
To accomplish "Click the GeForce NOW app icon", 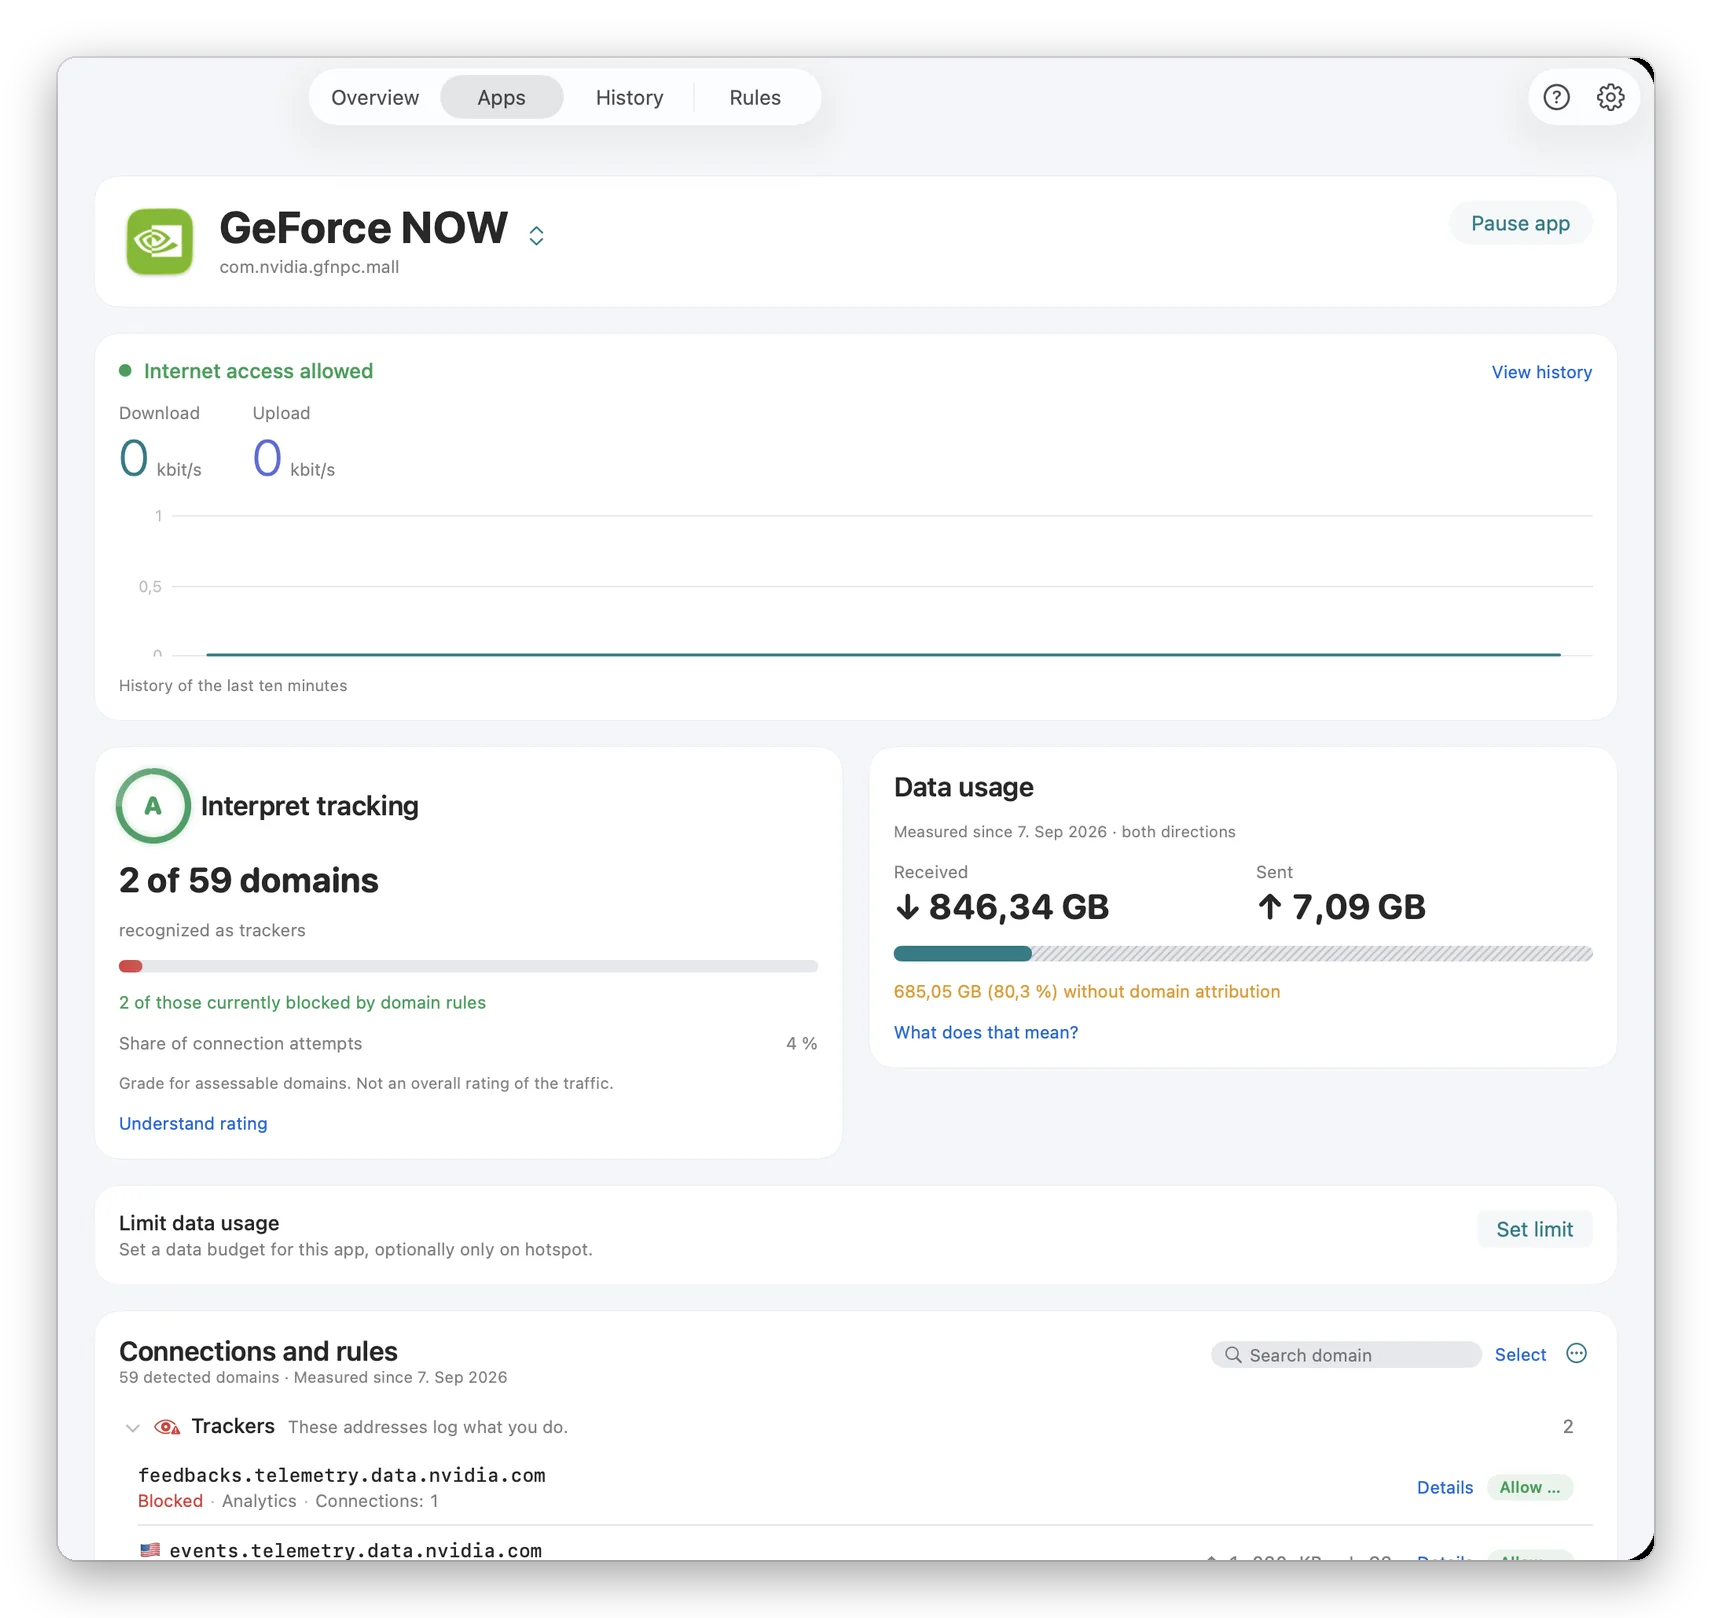I will click(x=159, y=241).
